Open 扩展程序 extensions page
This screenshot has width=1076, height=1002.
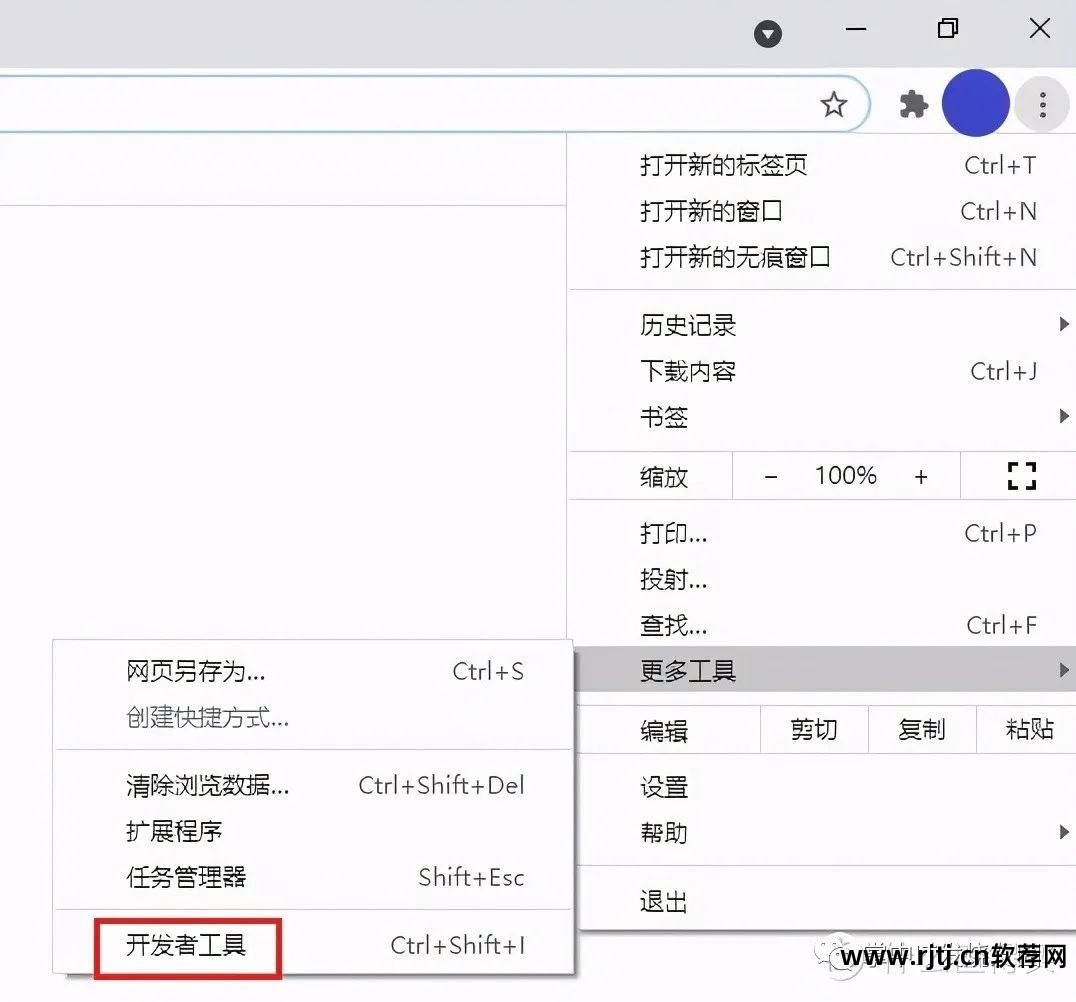[314, 831]
